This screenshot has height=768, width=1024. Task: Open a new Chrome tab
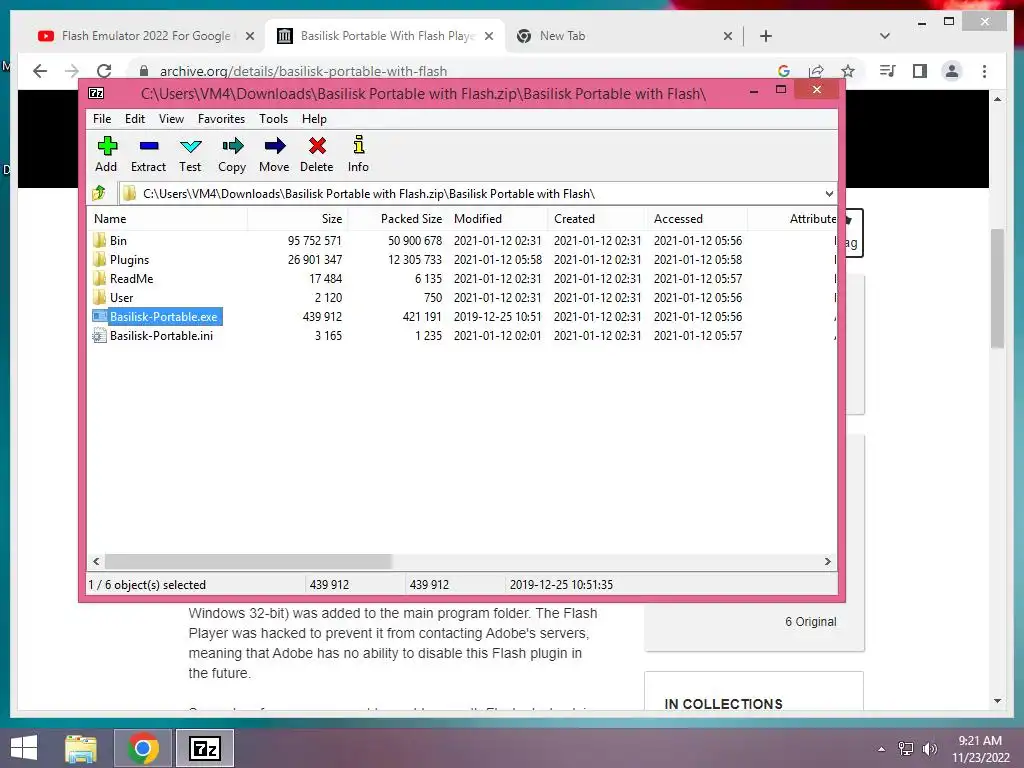click(766, 36)
